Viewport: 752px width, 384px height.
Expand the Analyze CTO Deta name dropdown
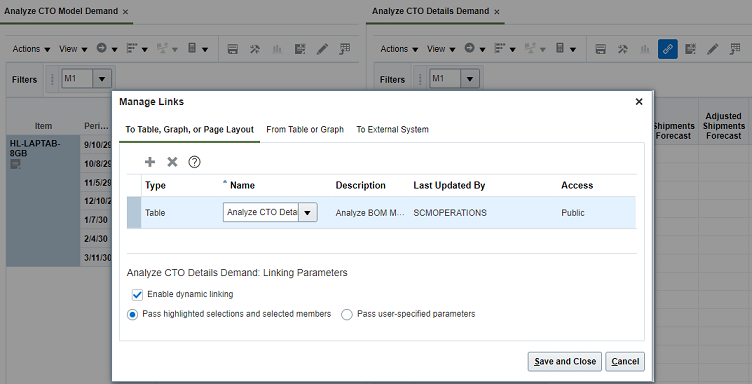click(x=307, y=212)
